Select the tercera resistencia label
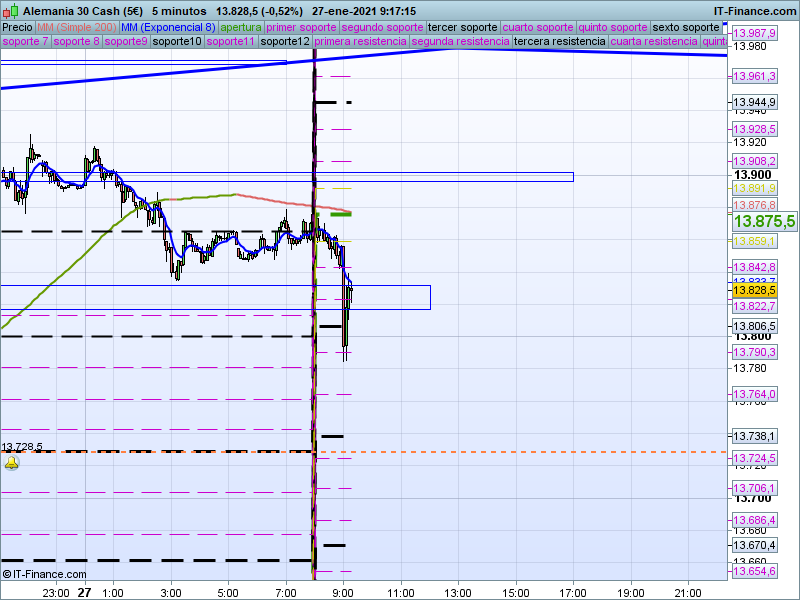 pos(559,42)
